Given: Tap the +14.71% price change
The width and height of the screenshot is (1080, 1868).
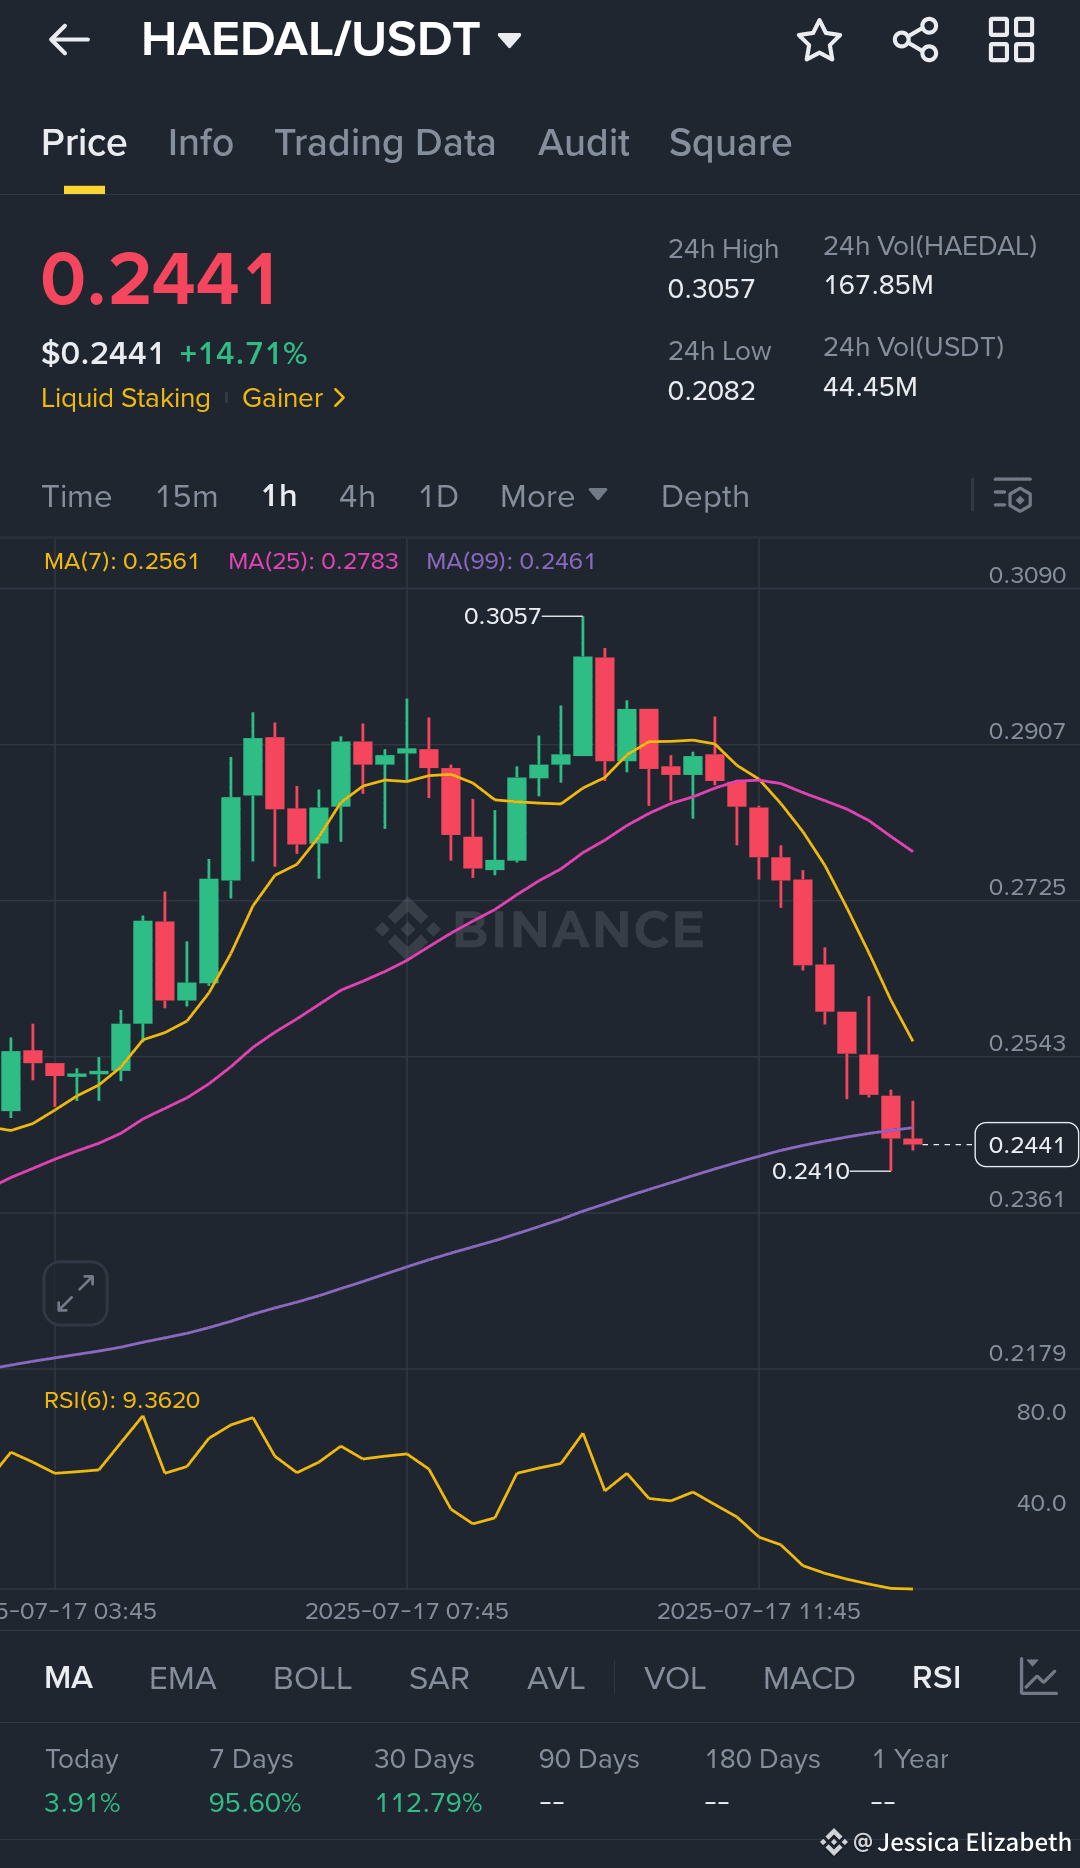Looking at the screenshot, I should pyautogui.click(x=243, y=353).
